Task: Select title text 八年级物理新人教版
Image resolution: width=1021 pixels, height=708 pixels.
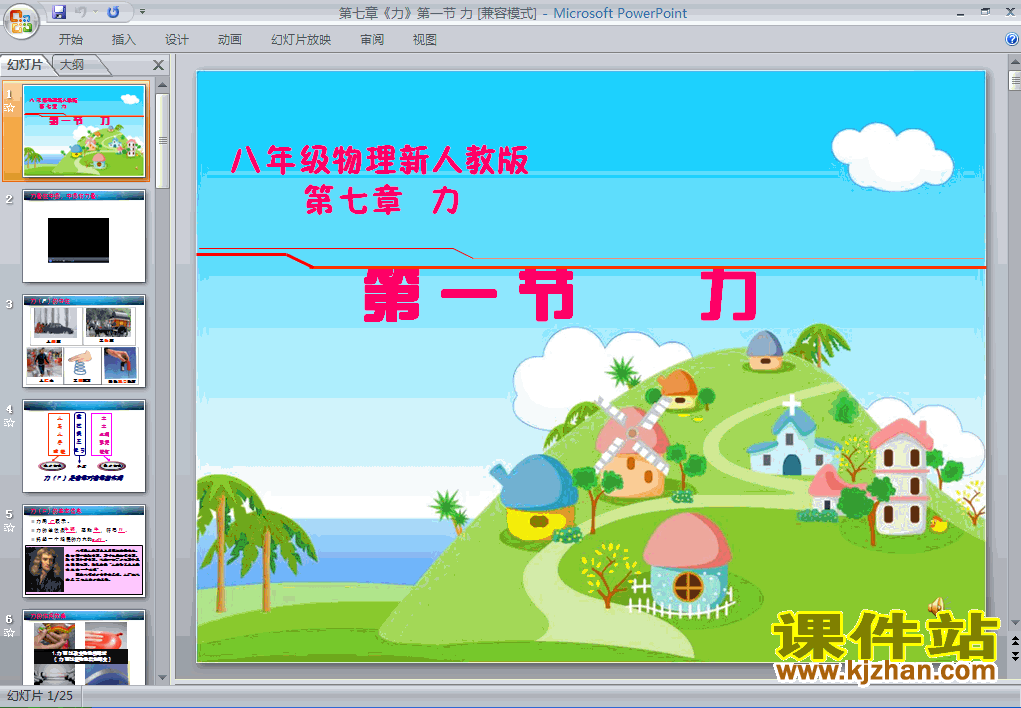Action: (380, 160)
